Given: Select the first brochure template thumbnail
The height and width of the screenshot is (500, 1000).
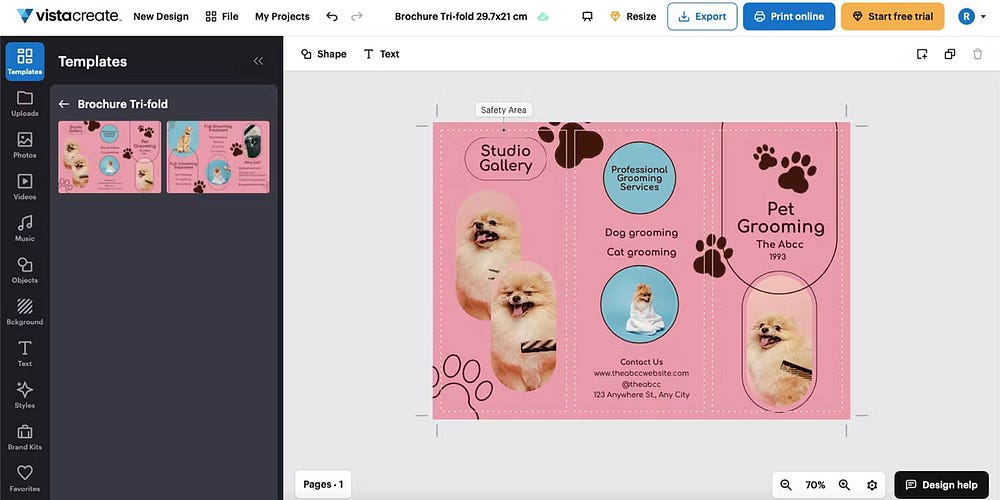Looking at the screenshot, I should (110, 157).
